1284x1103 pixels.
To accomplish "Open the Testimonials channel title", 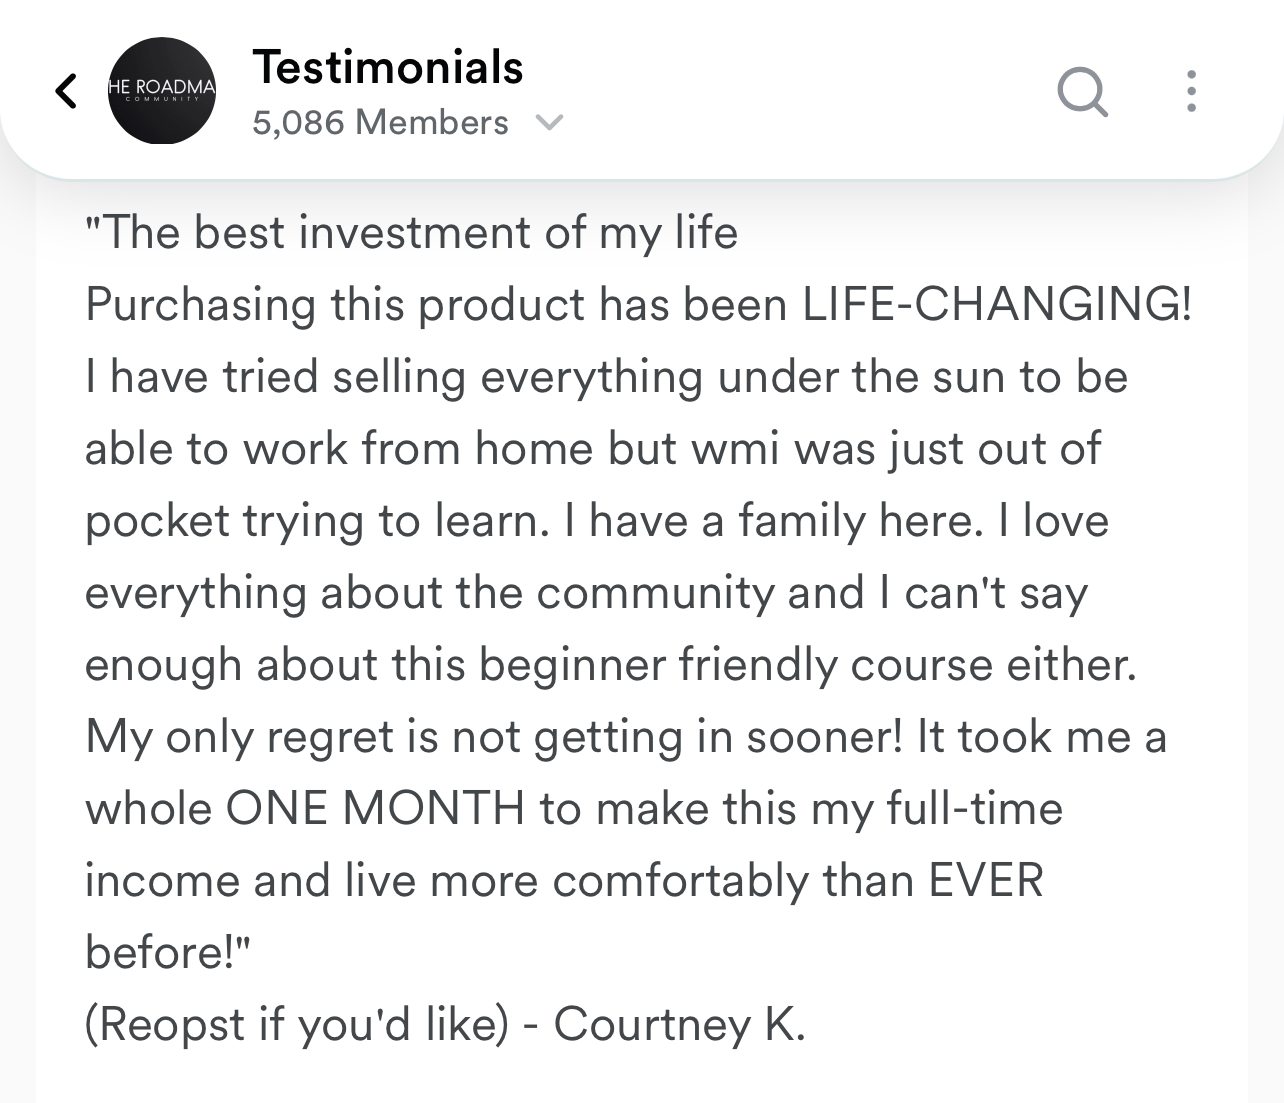I will (388, 67).
